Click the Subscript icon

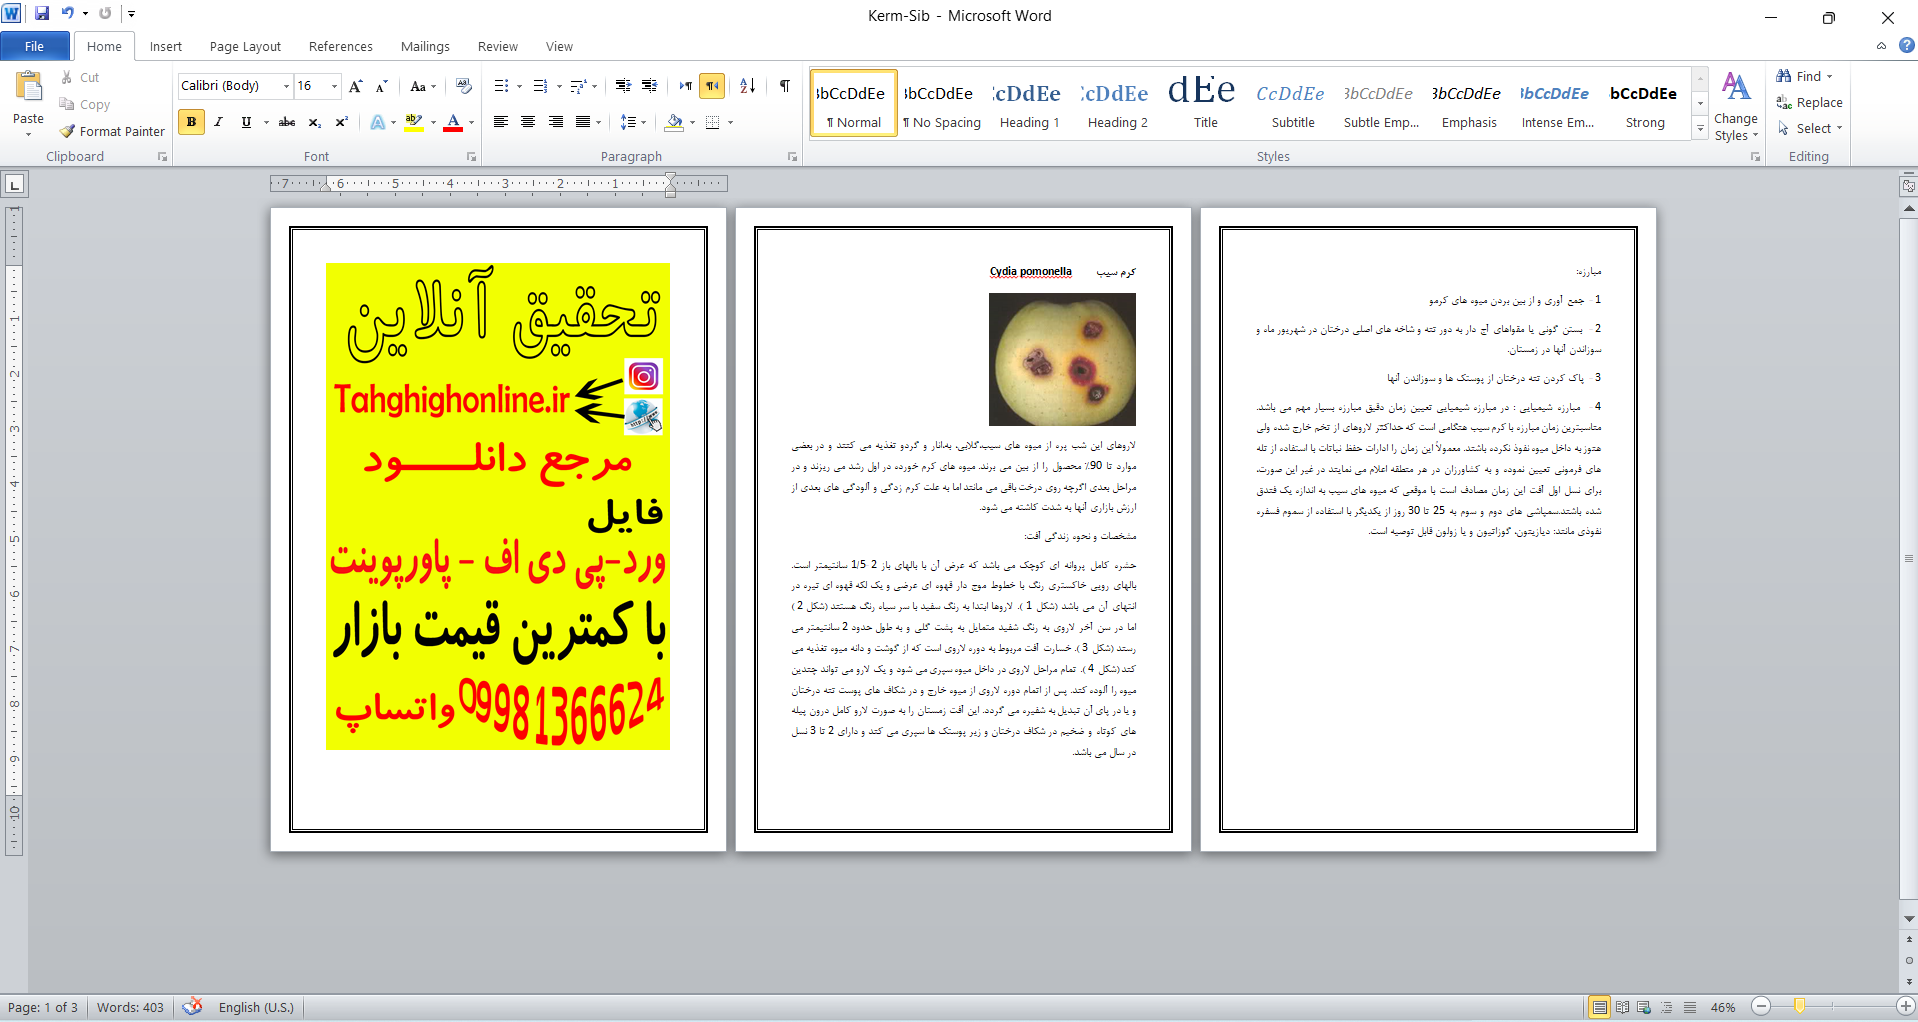314,122
